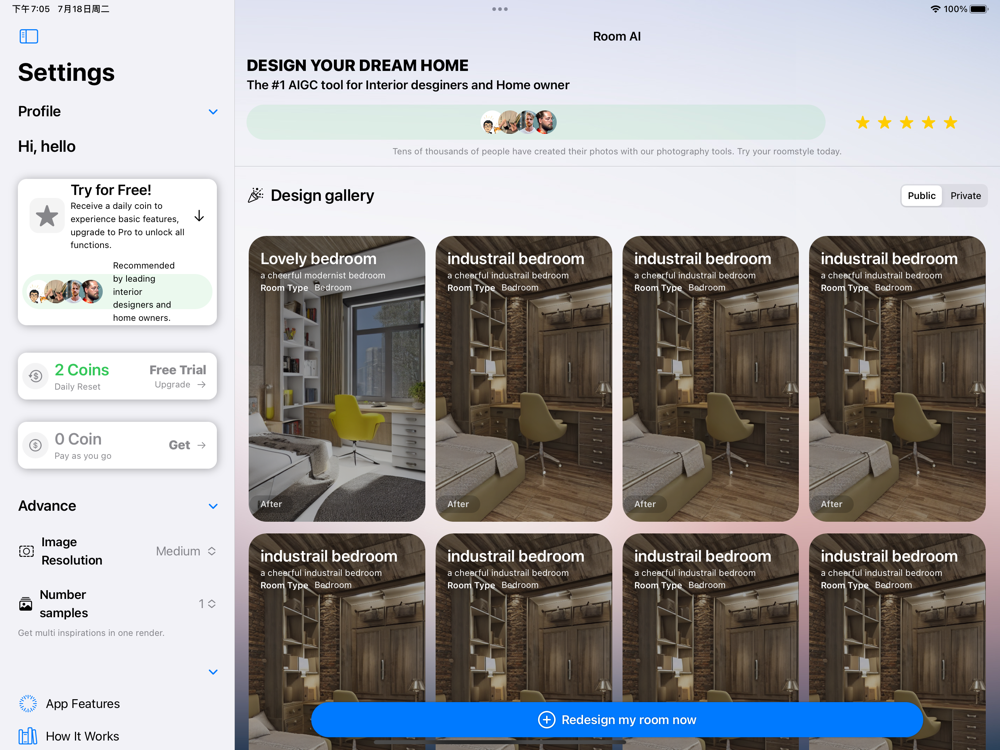Click the App Features icon
Screen dimensions: 1000x750
click(x=27, y=703)
